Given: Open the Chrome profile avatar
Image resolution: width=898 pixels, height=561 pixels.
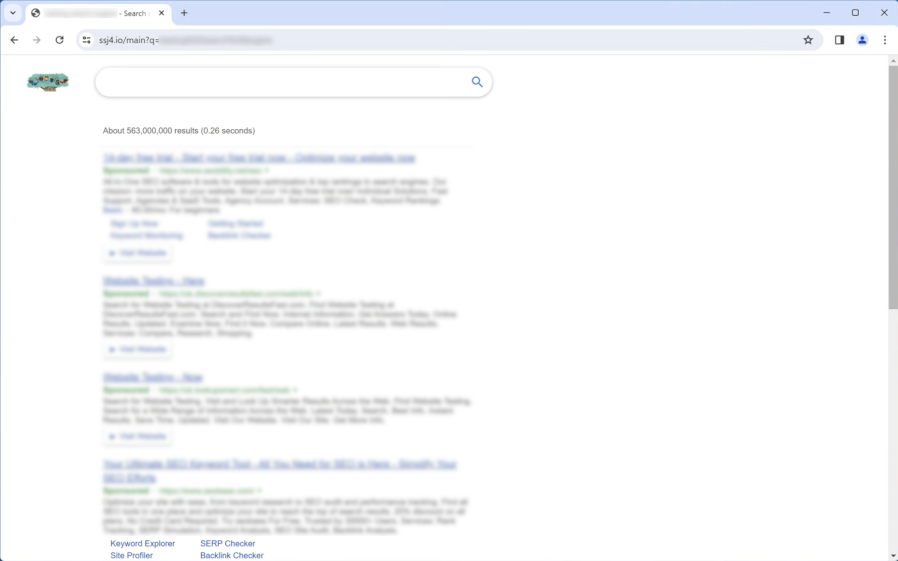Looking at the screenshot, I should point(862,40).
